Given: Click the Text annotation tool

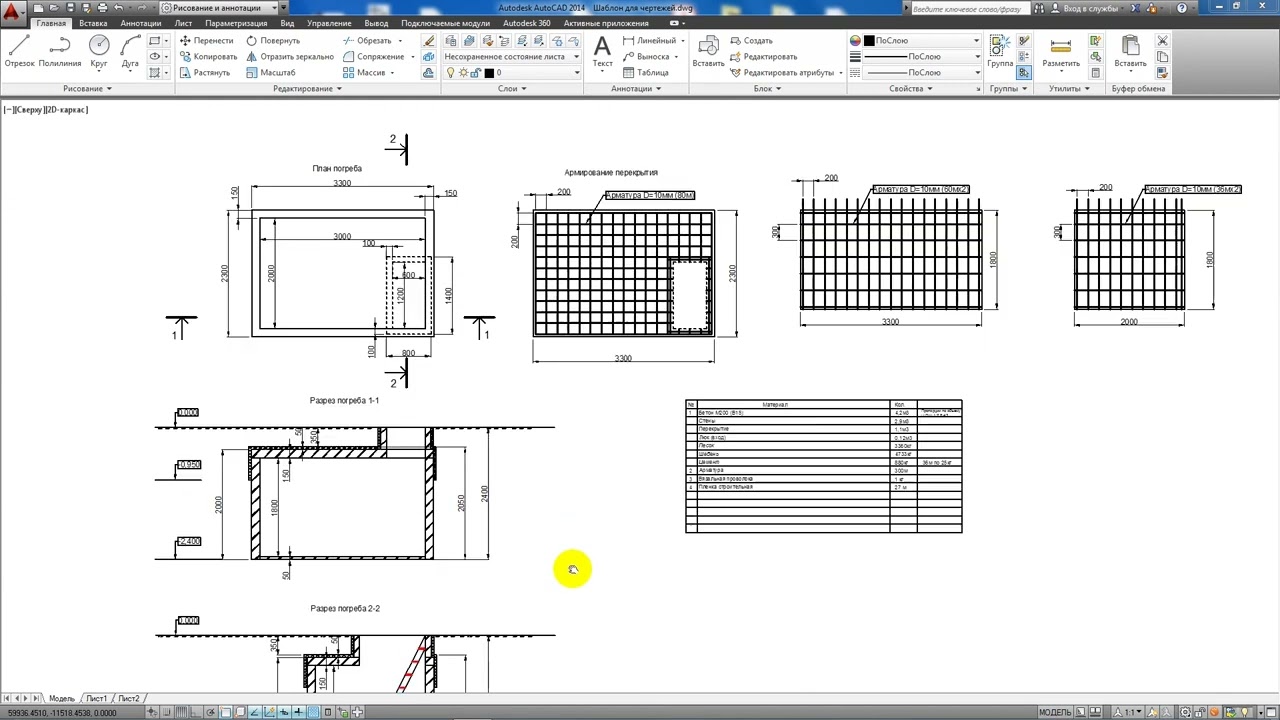Looking at the screenshot, I should pyautogui.click(x=602, y=52).
